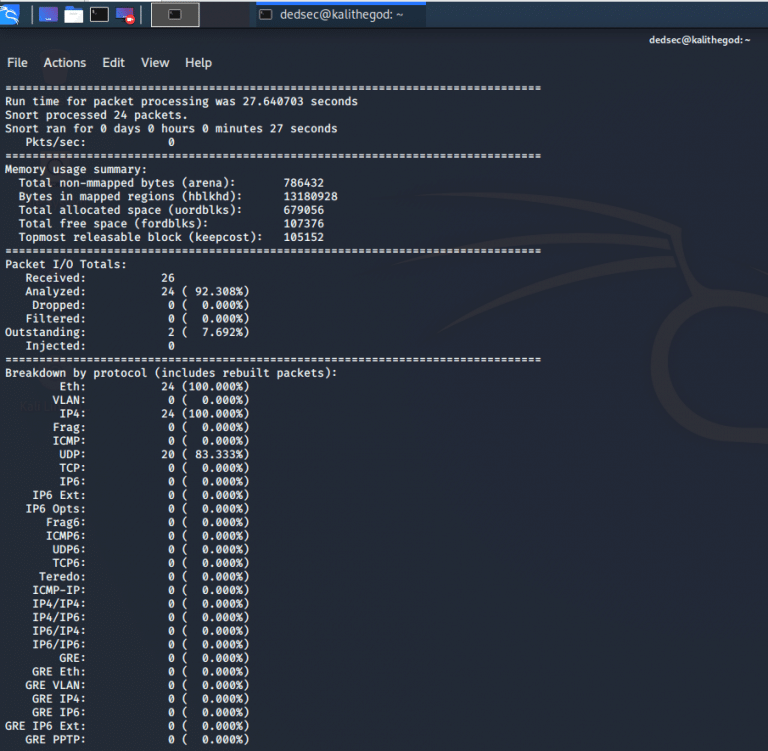
Task: Open the Actions menu
Action: click(65, 63)
